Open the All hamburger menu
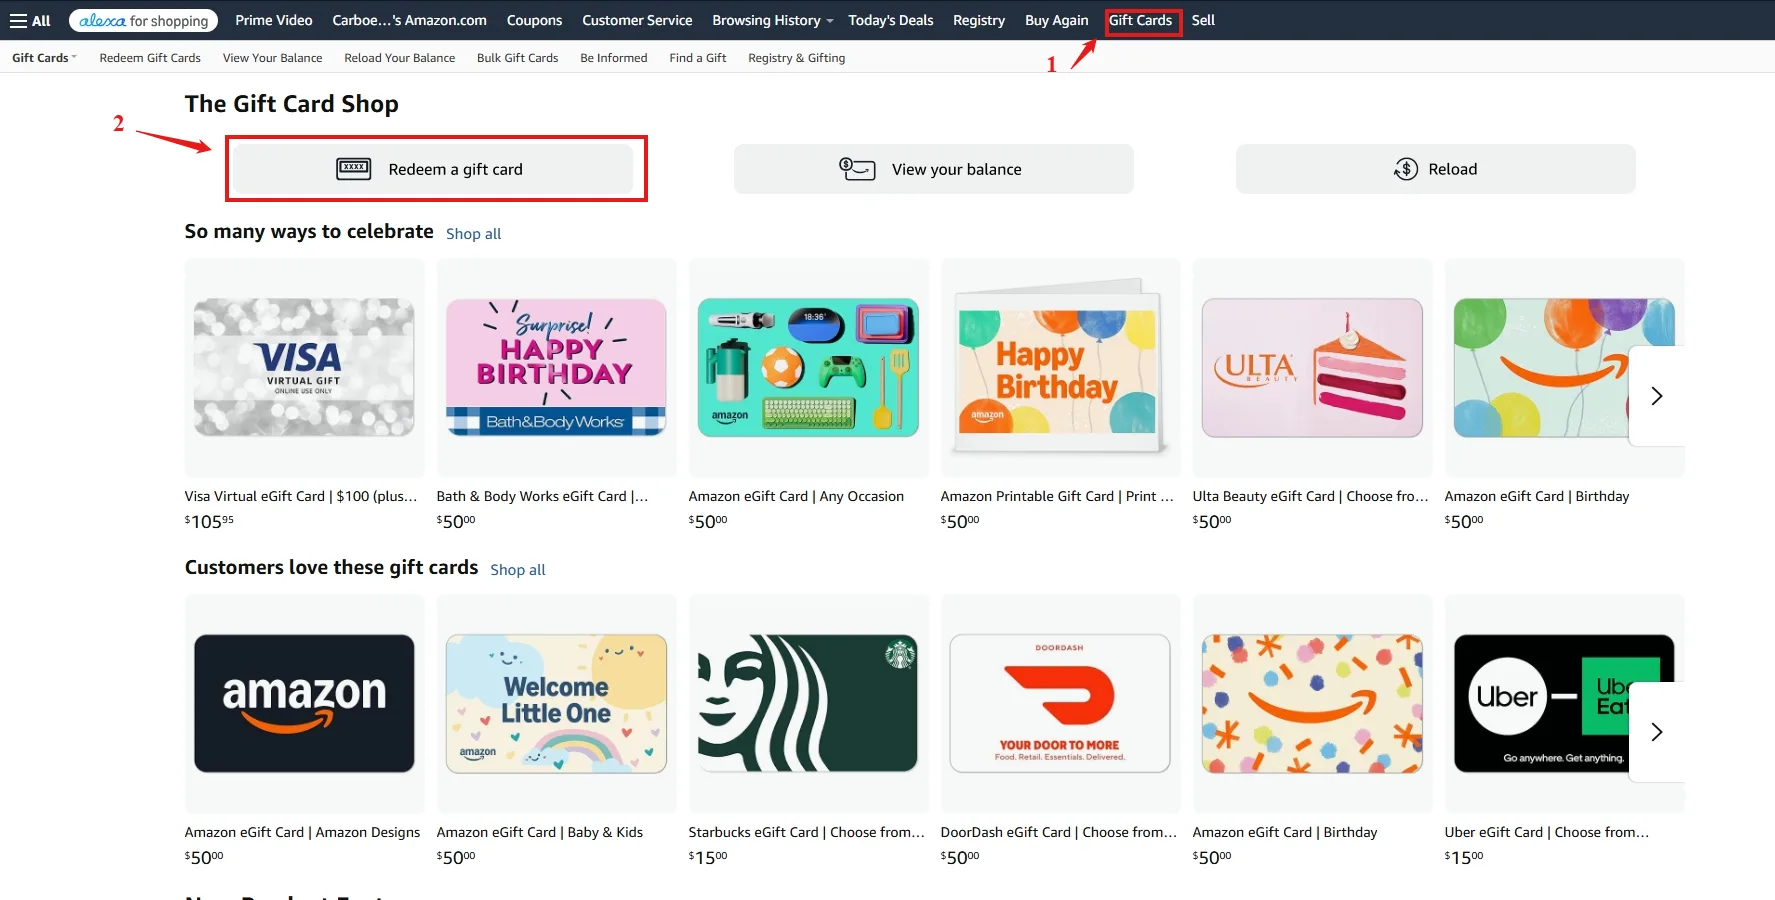1775x900 pixels. point(30,20)
